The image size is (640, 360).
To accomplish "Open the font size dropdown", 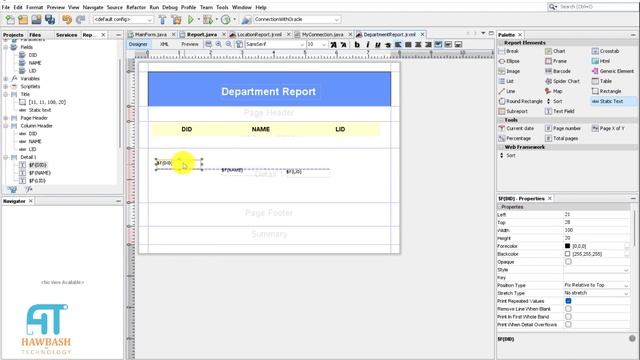I will 316,44.
